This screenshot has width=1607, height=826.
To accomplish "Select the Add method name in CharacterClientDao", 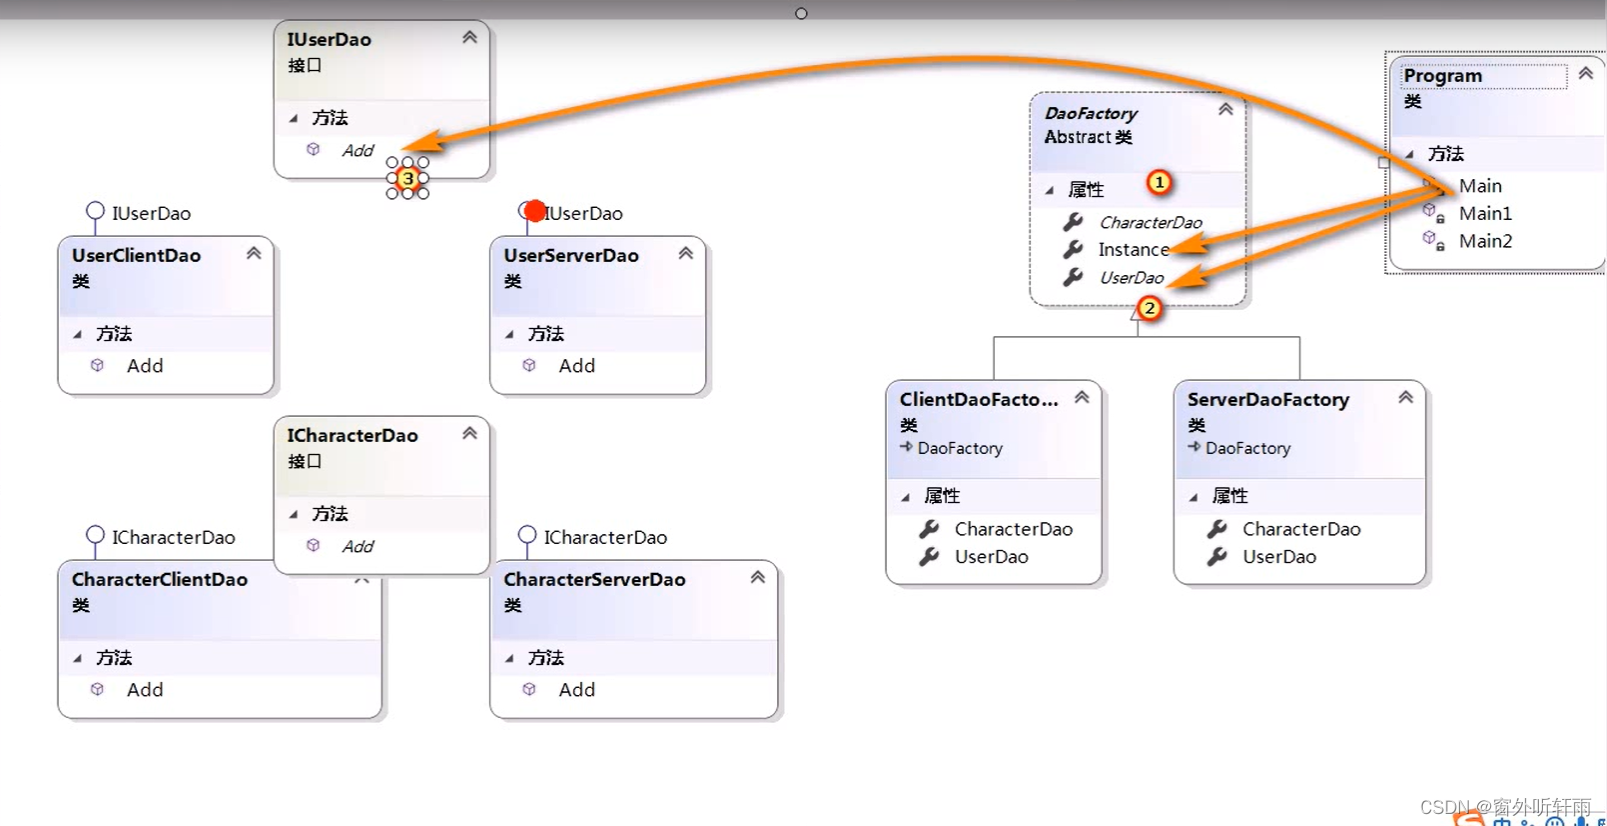I will click(x=145, y=689).
